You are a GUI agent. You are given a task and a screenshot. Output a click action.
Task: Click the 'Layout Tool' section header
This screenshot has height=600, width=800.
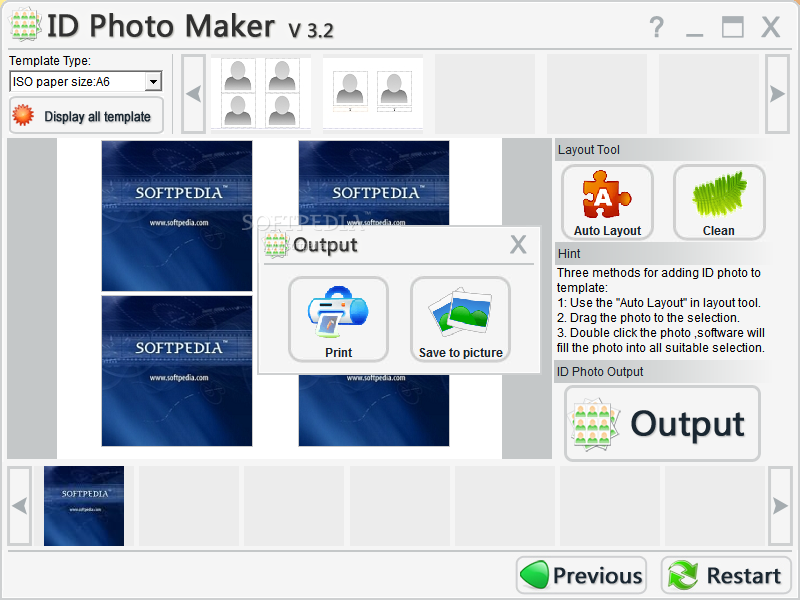(589, 150)
